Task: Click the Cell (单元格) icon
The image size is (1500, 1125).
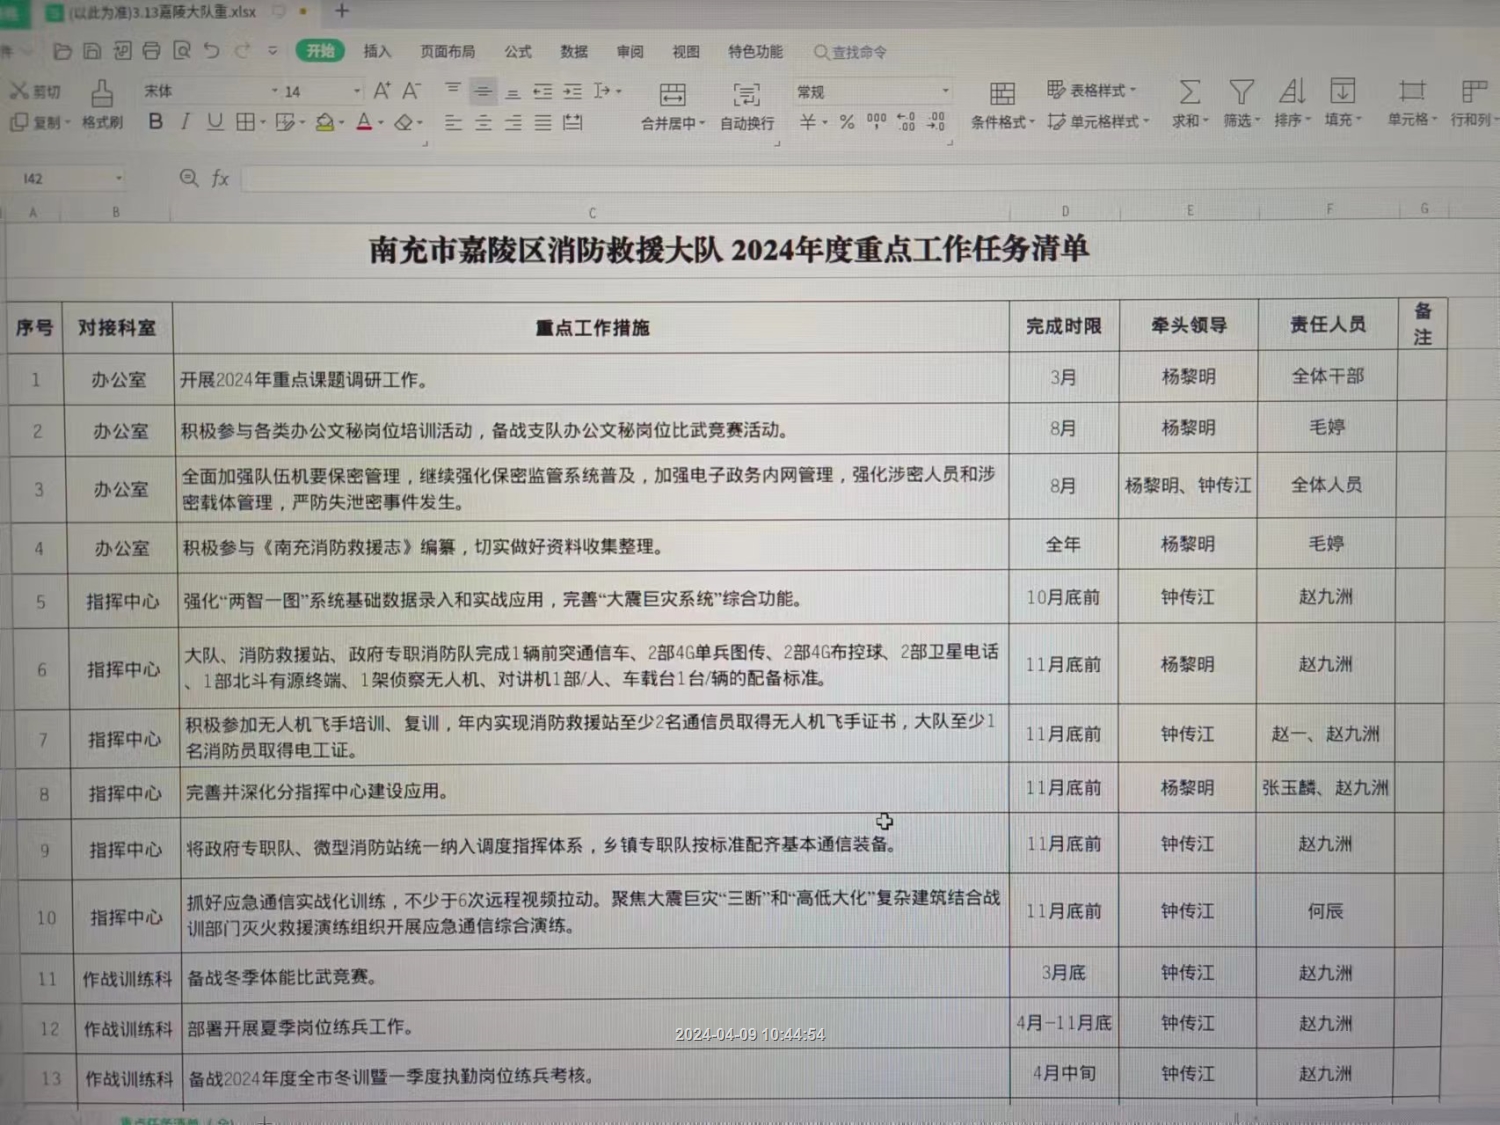Action: pos(1412,92)
